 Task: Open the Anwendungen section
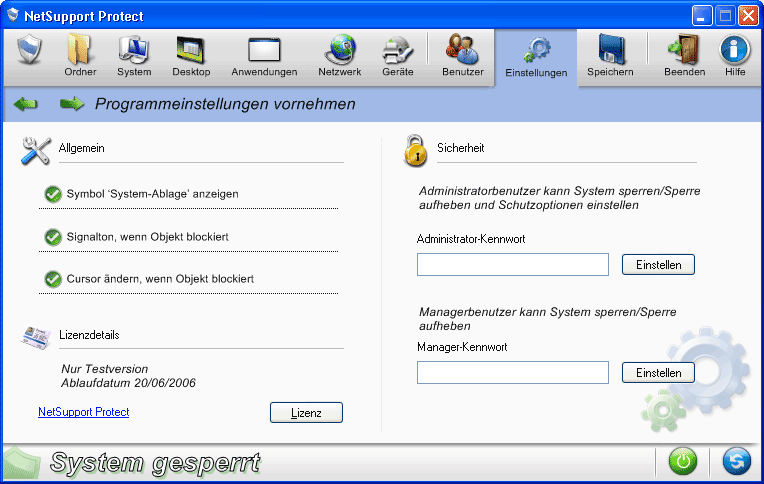point(264,55)
